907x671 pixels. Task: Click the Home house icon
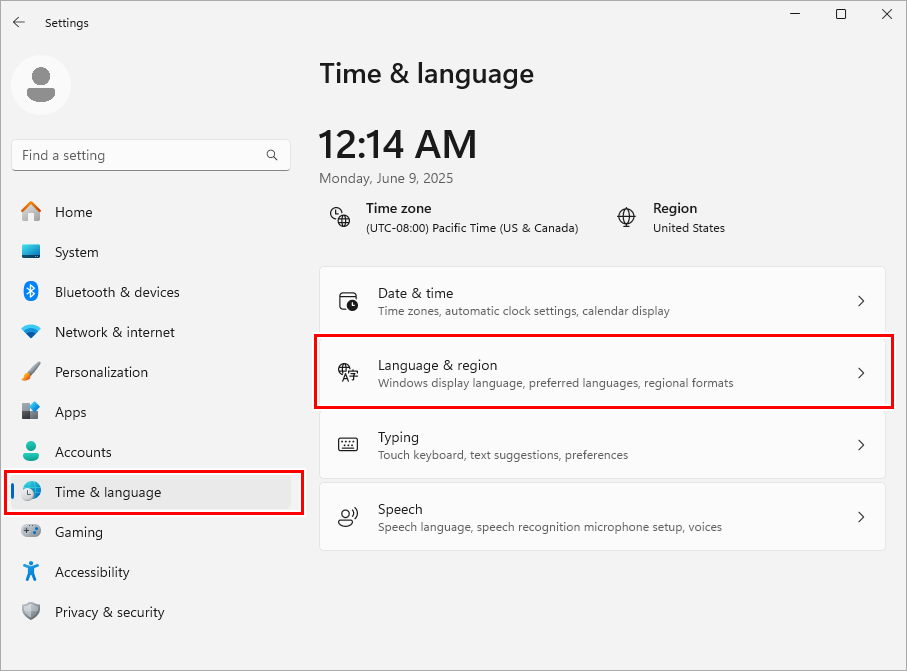(31, 212)
